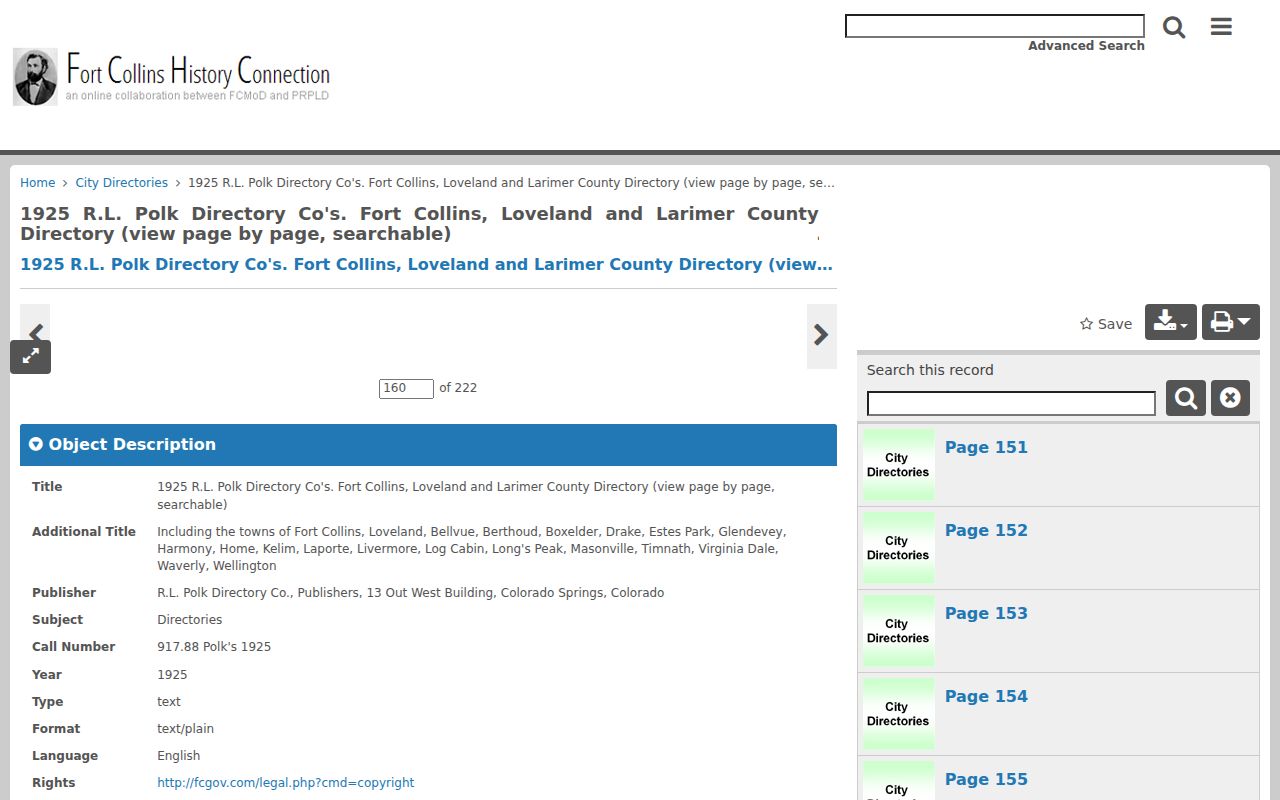Click the Fort Collins History Connection logo
The width and height of the screenshot is (1280, 800).
(171, 77)
